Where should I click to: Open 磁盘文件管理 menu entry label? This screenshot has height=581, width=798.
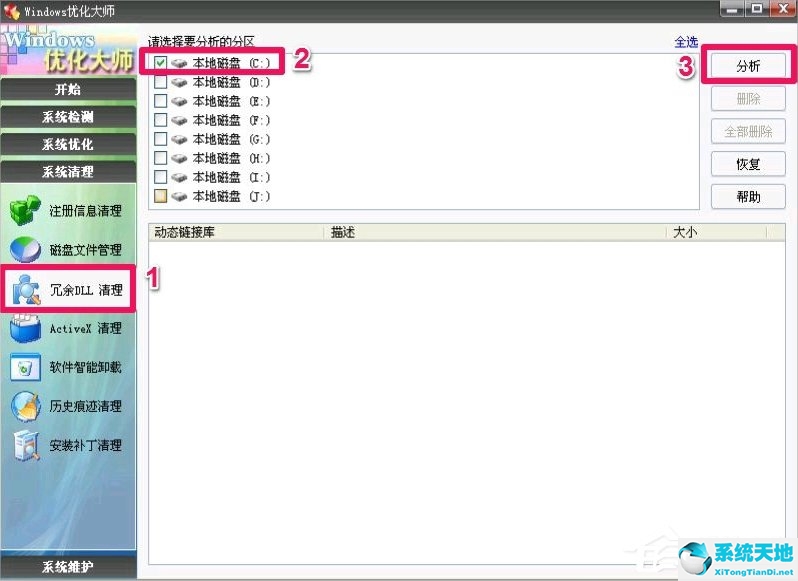tap(86, 250)
